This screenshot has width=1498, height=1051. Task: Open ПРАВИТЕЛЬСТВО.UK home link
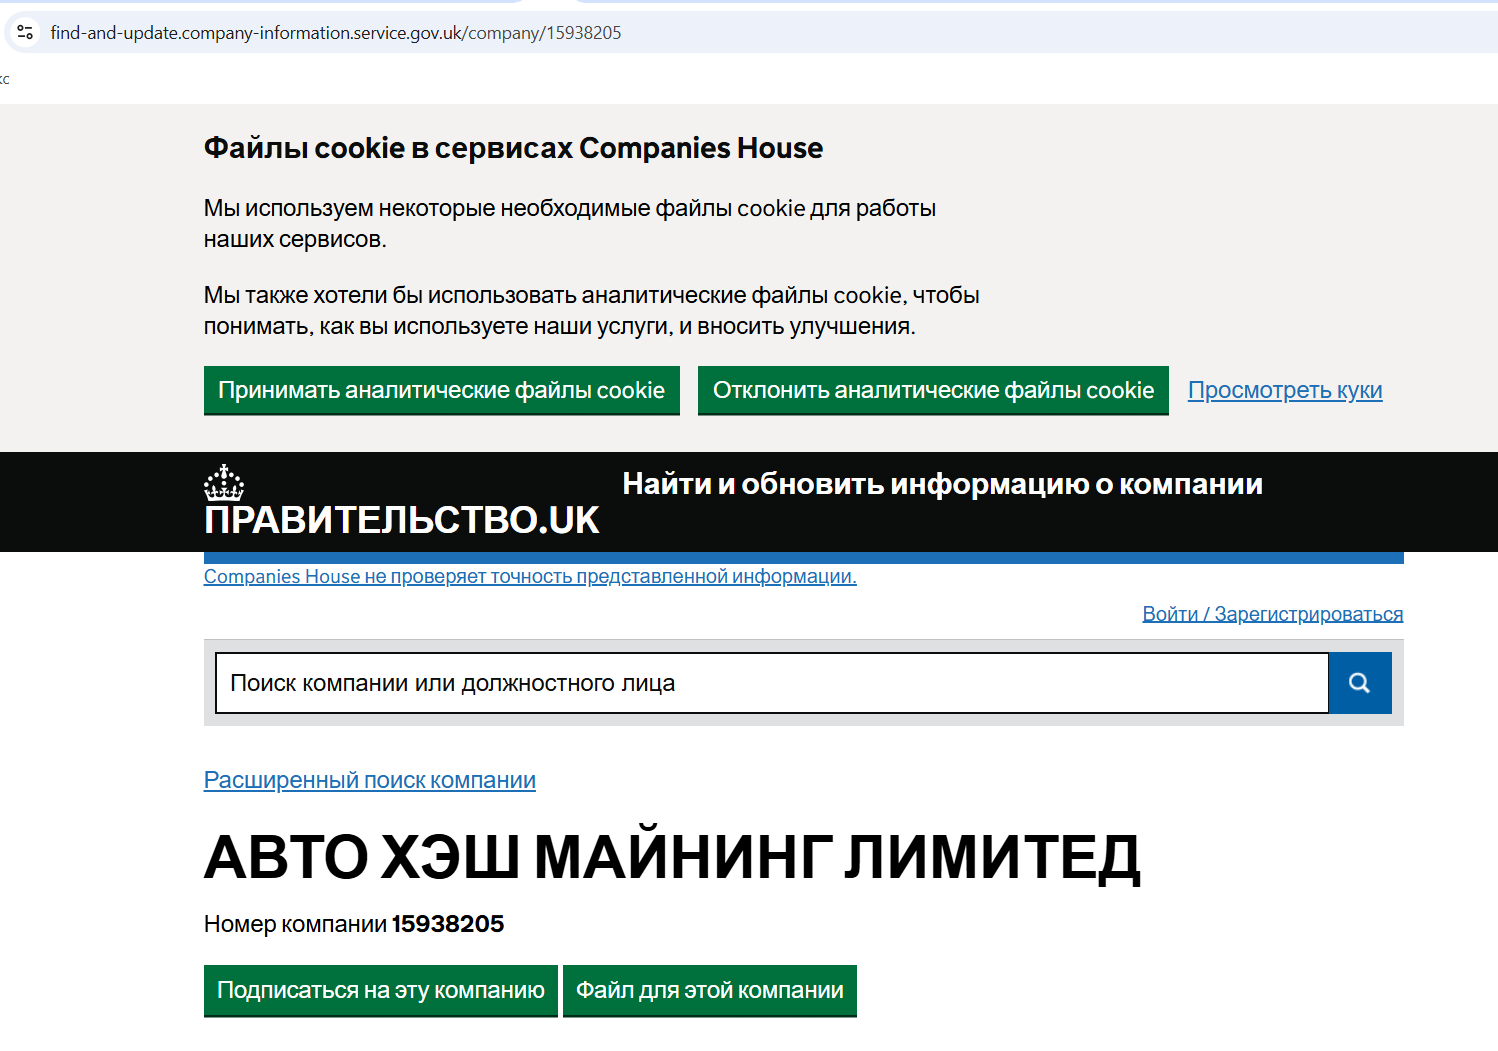tap(401, 520)
